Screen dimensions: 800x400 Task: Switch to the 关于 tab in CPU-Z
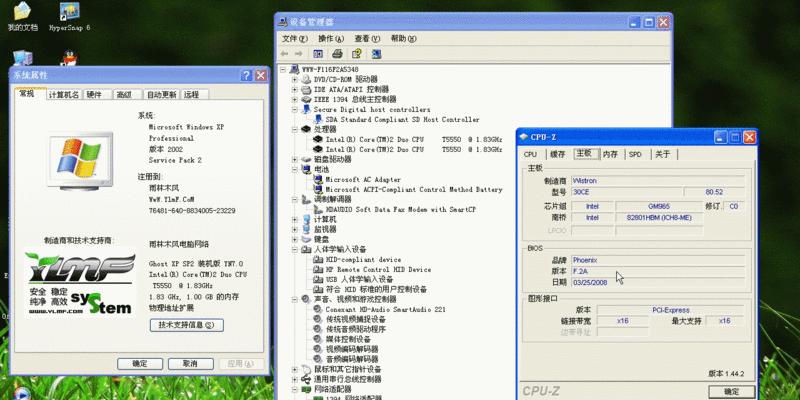(663, 154)
